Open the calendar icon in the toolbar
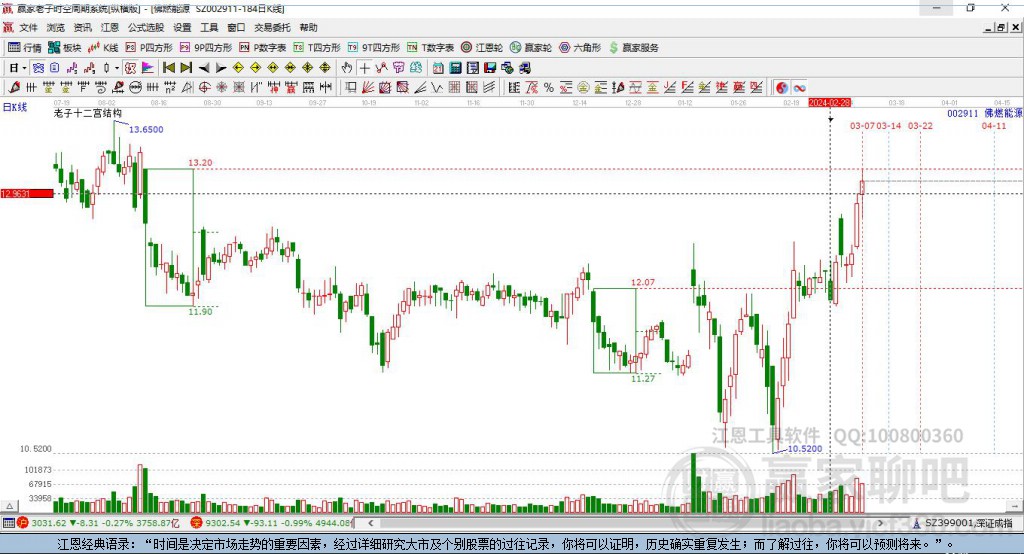Screen dimensions: 1024x554 (438, 67)
